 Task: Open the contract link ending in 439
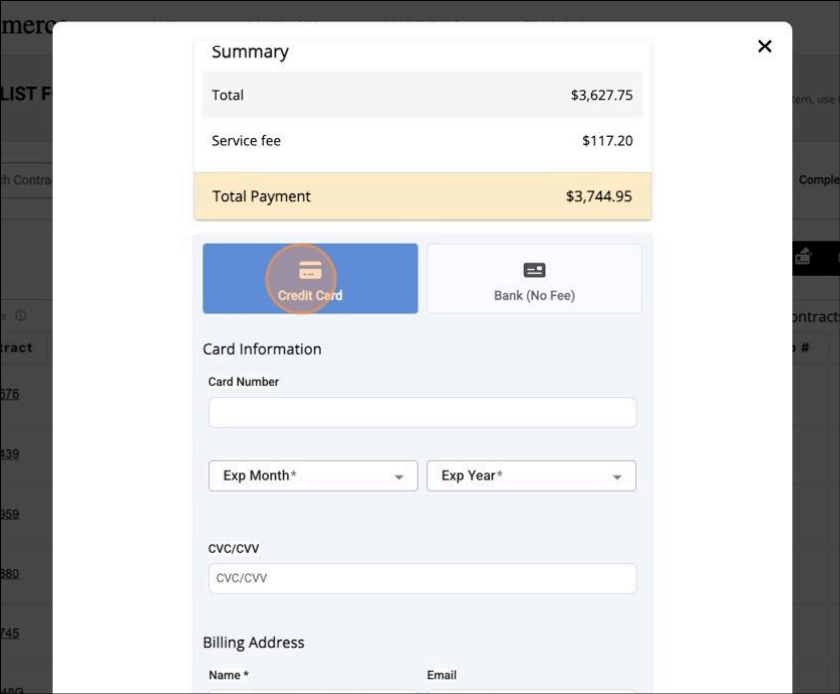9,454
